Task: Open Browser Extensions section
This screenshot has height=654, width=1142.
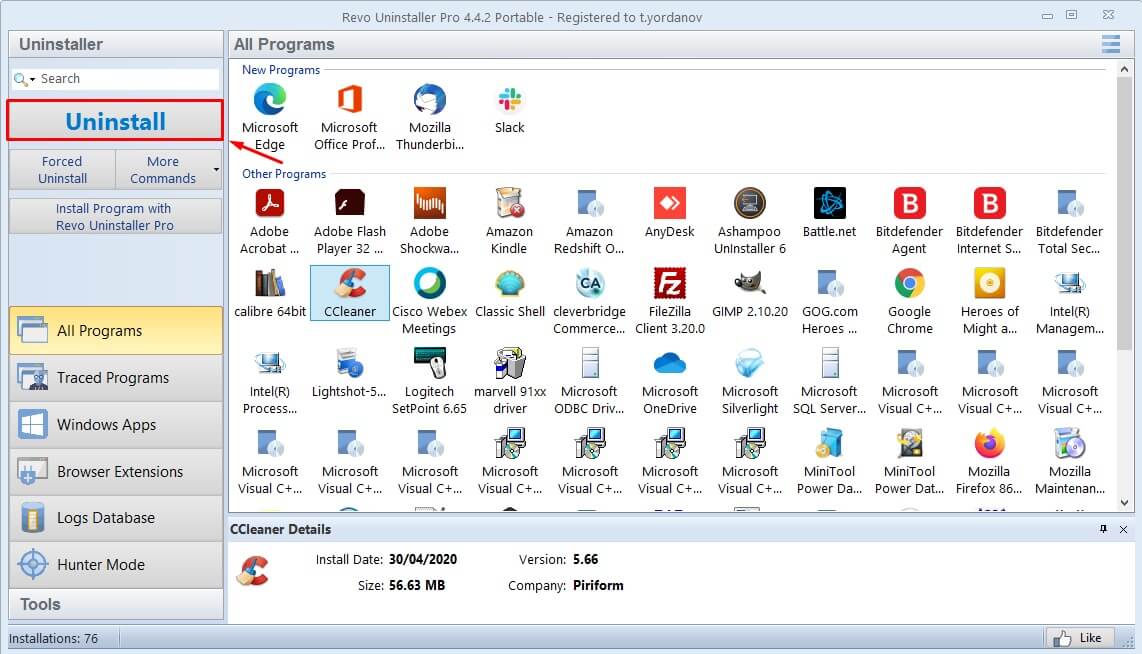Action: tap(116, 472)
